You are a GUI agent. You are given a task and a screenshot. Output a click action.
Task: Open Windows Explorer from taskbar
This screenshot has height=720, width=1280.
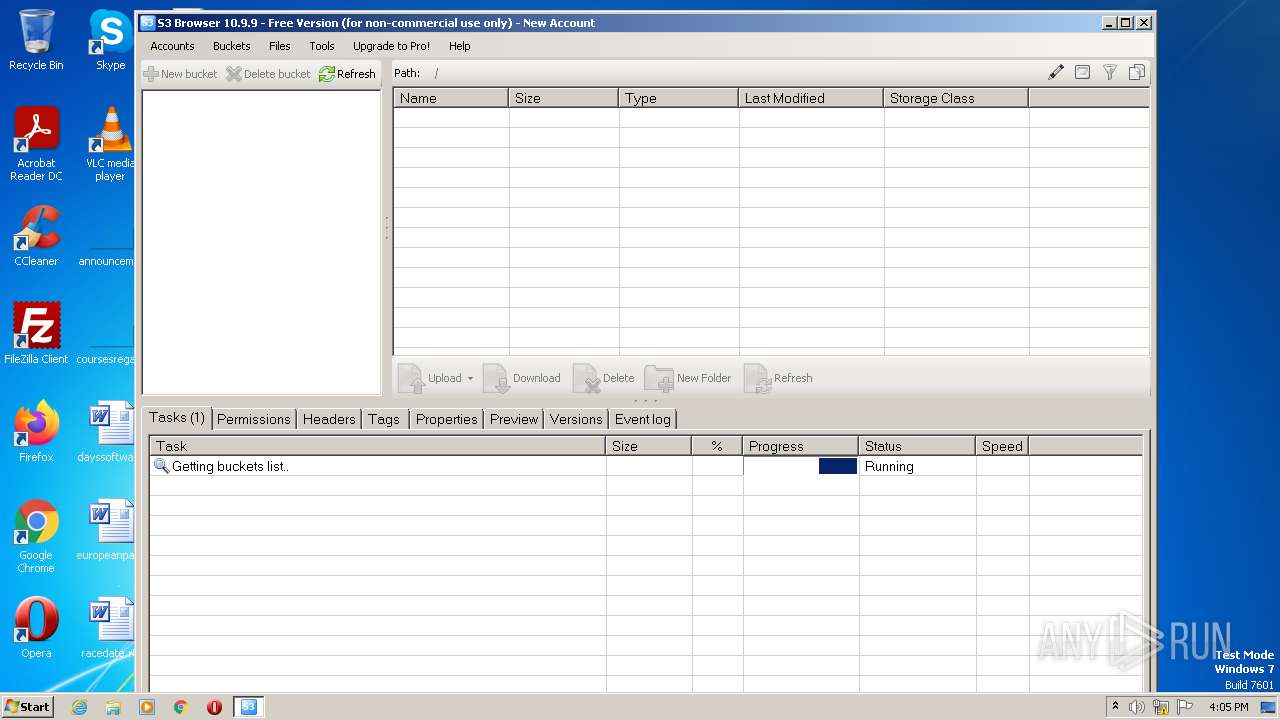click(x=113, y=707)
